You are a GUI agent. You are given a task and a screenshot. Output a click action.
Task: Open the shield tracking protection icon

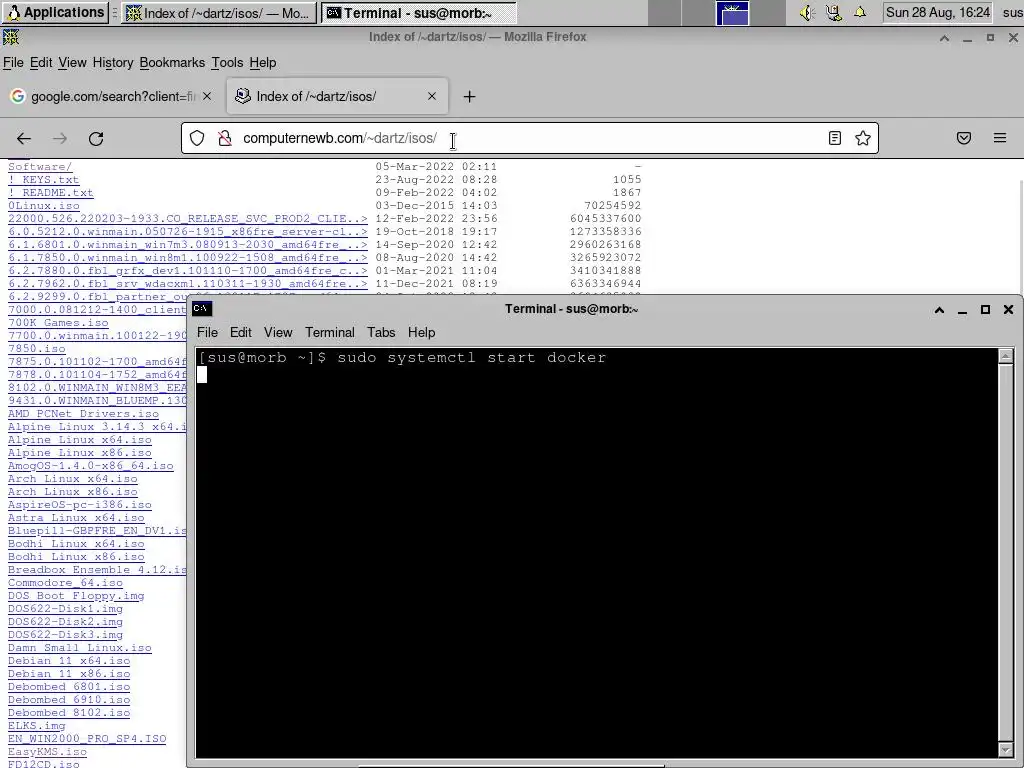197,138
